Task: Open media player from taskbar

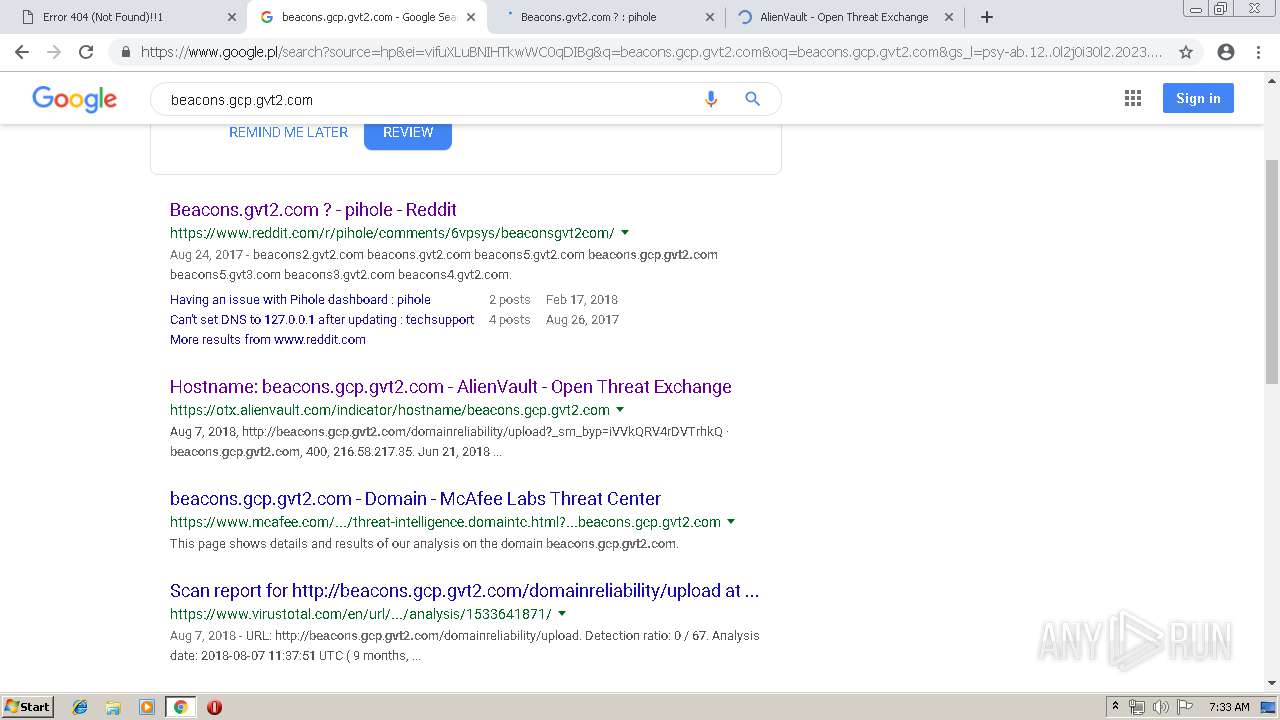Action: click(x=147, y=707)
